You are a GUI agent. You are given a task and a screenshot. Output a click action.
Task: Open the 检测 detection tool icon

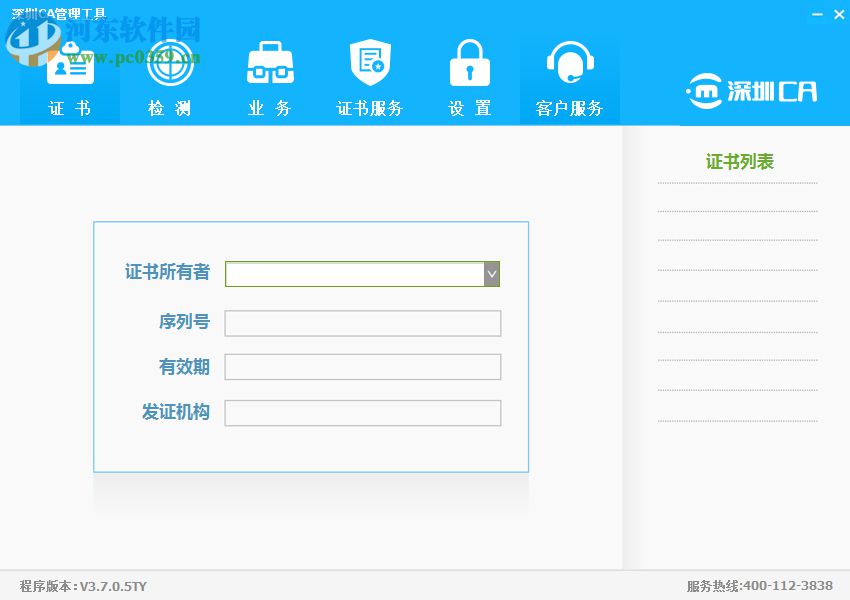(169, 62)
